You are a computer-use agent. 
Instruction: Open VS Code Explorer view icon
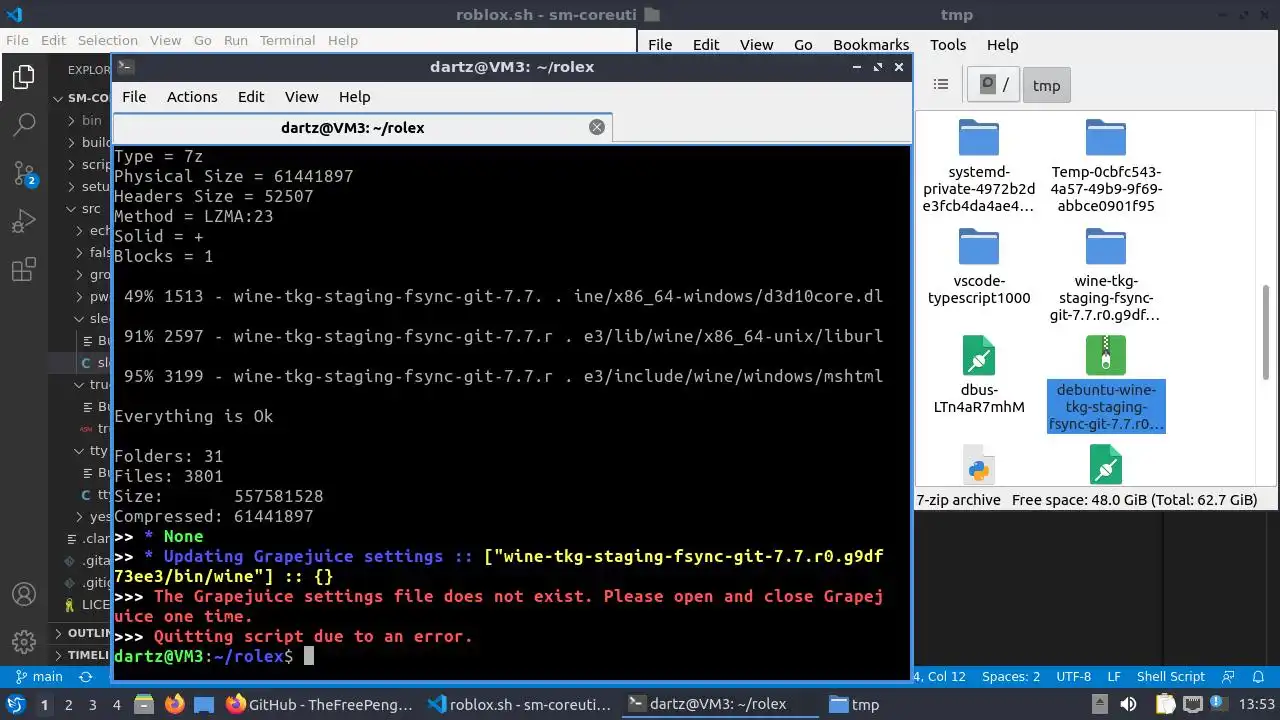[24, 77]
